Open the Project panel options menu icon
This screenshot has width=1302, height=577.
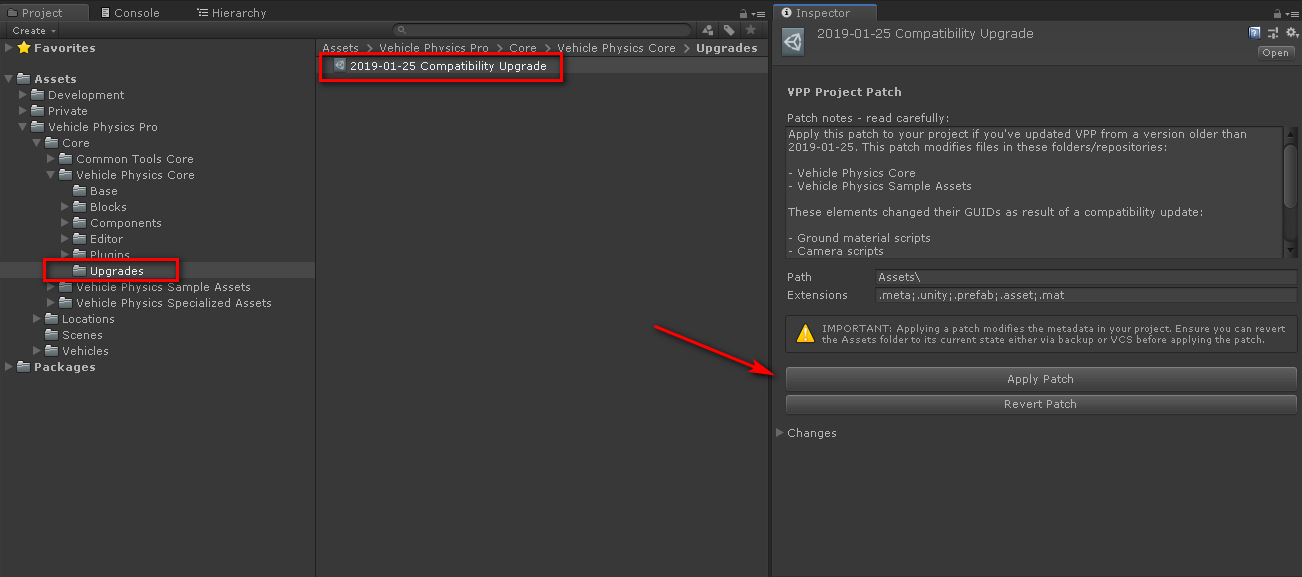759,13
